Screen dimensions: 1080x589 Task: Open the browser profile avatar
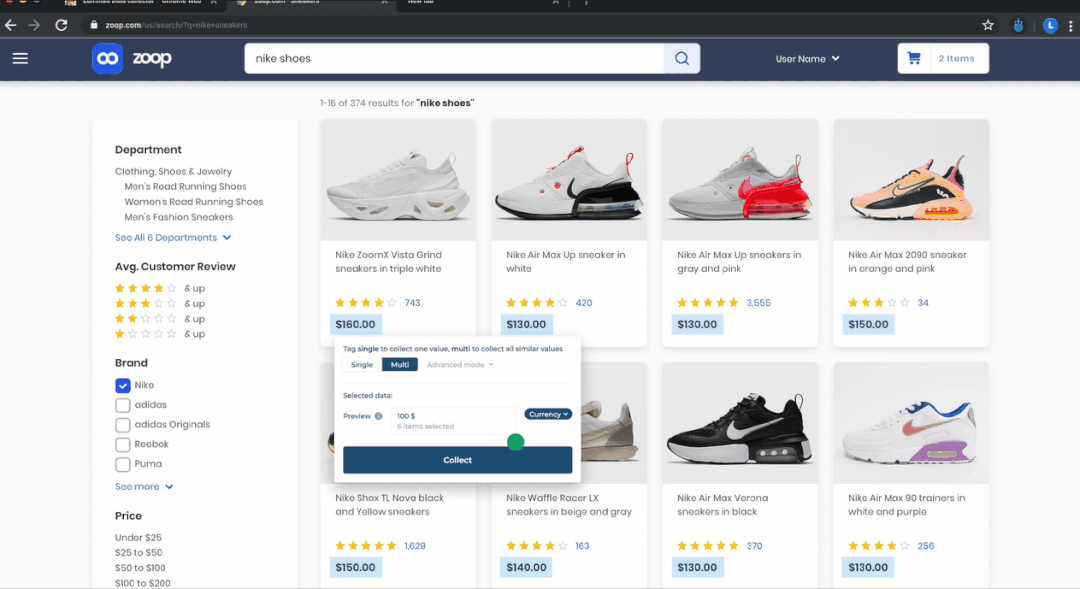1050,25
